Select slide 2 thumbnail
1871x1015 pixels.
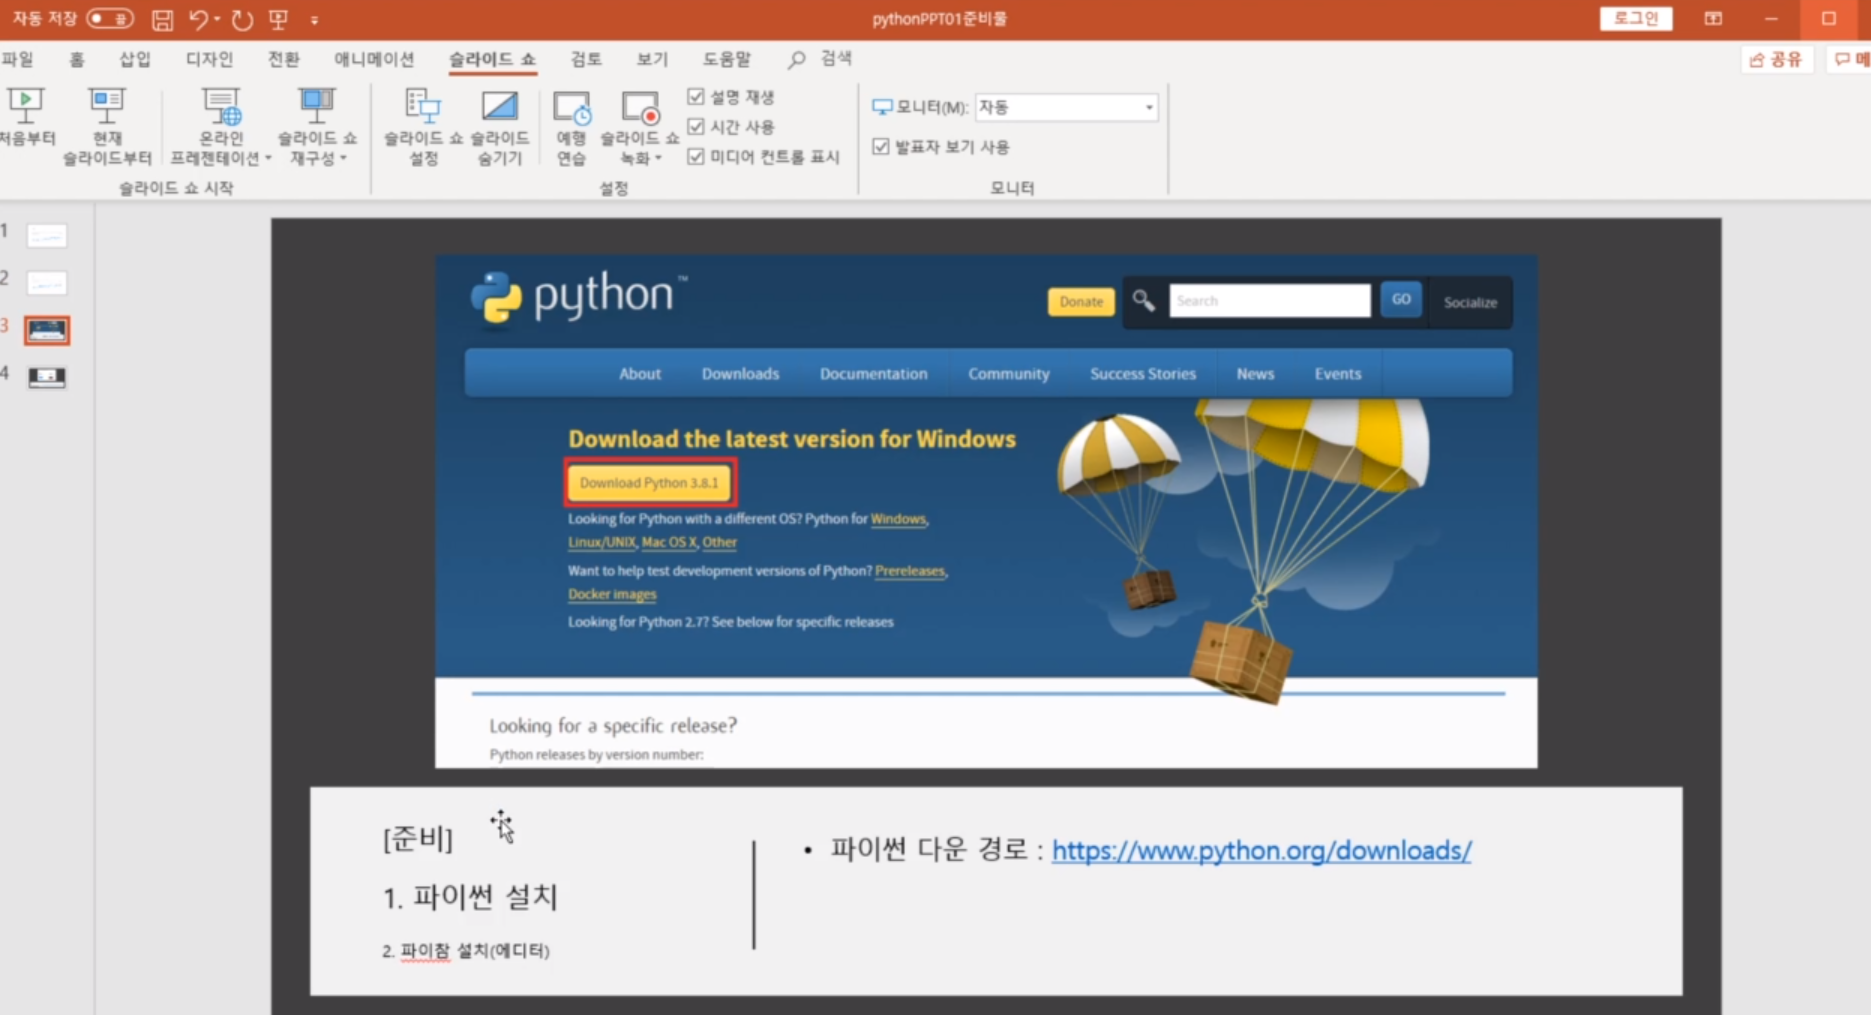[47, 283]
